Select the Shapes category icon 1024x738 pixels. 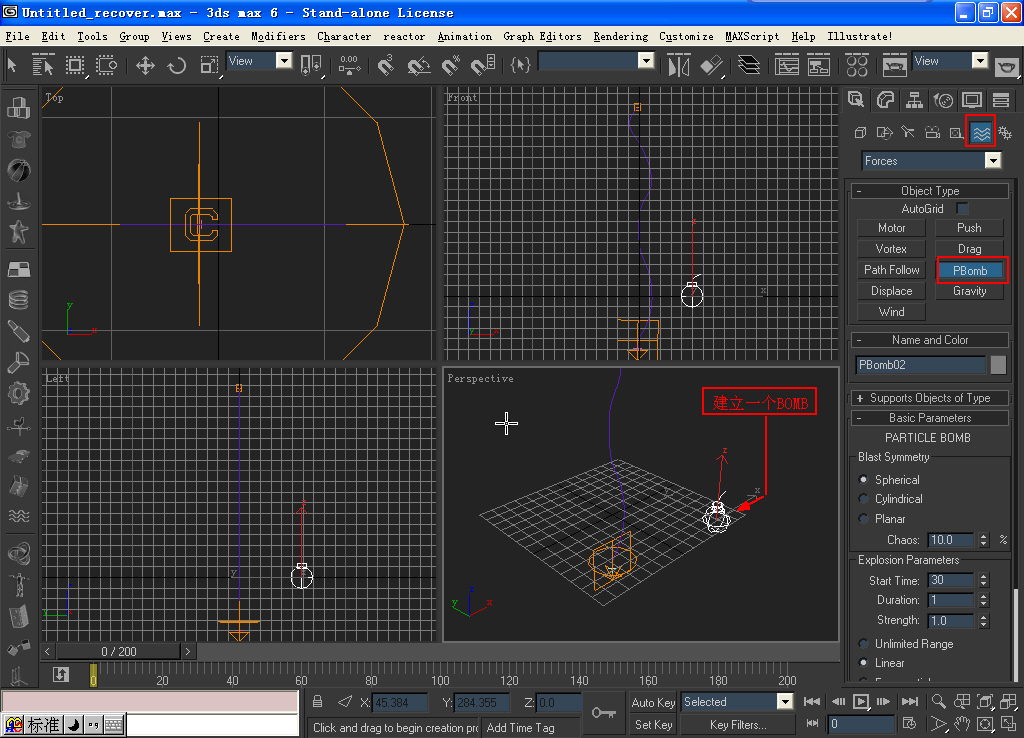click(884, 133)
